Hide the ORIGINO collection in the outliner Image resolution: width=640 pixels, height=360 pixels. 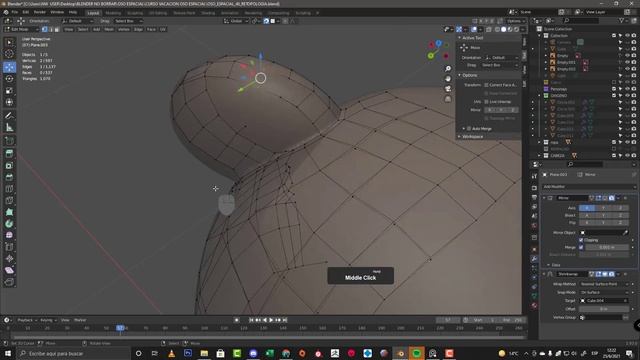click(627, 96)
